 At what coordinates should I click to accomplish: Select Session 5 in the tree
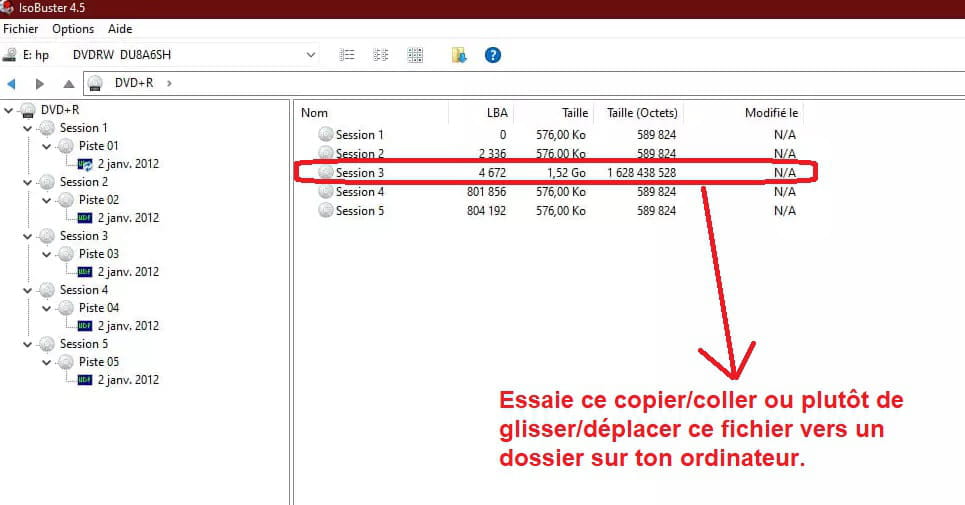pos(84,343)
